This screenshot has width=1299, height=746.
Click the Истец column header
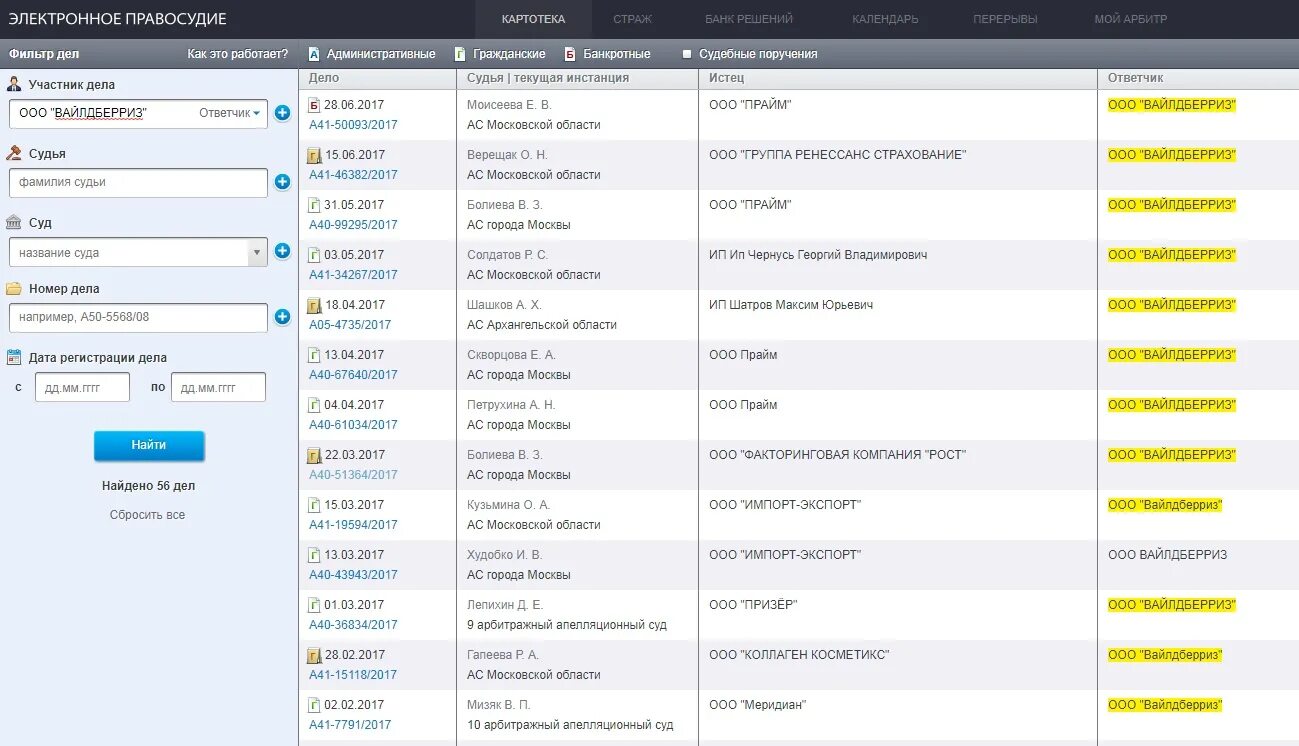point(727,78)
